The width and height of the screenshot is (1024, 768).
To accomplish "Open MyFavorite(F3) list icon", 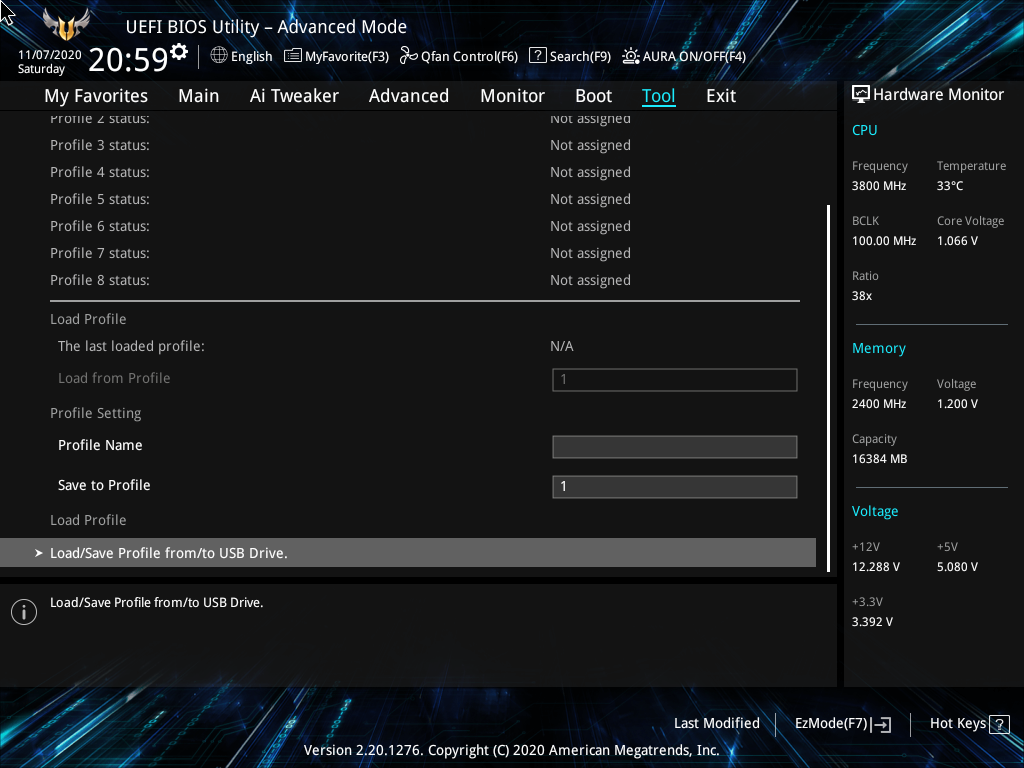I will coord(293,56).
